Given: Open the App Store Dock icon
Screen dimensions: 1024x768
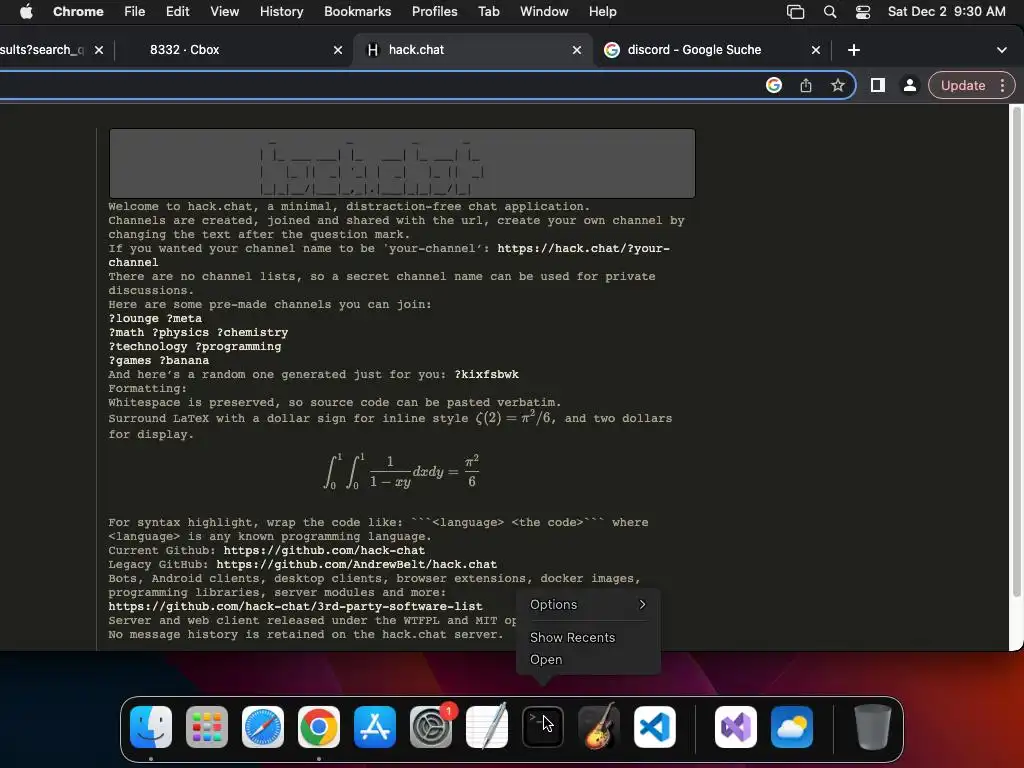Looking at the screenshot, I should 375,726.
